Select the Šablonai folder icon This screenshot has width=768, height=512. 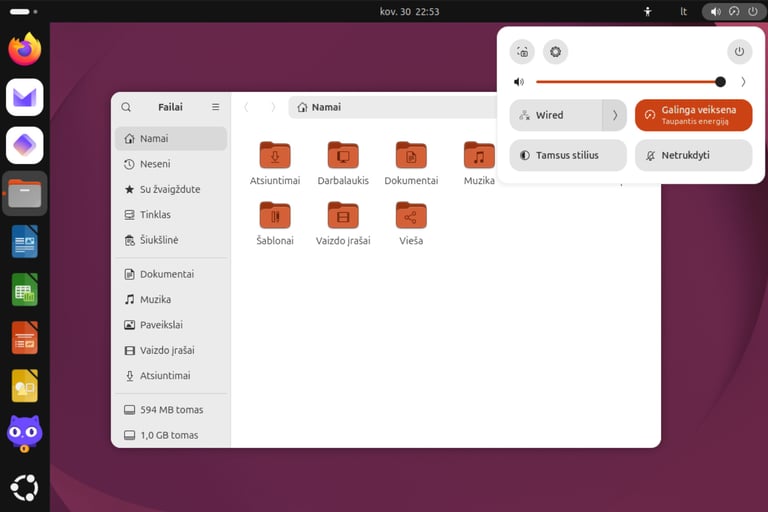coord(275,215)
